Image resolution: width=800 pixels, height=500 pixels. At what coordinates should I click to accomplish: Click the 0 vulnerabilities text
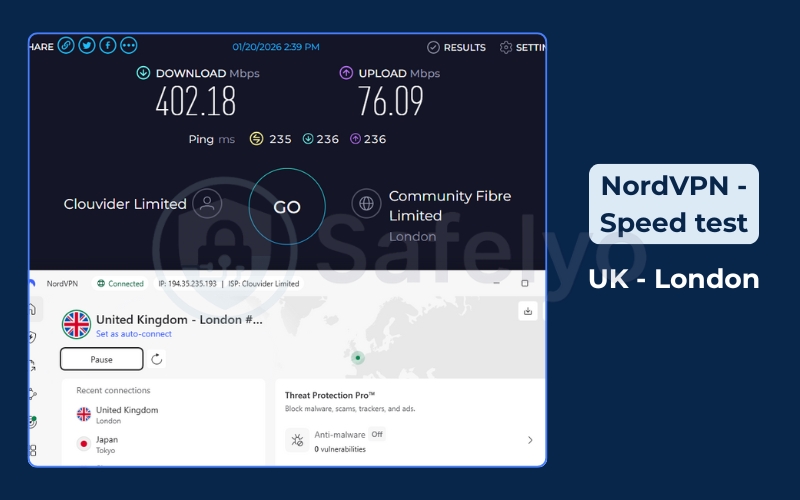pos(340,449)
